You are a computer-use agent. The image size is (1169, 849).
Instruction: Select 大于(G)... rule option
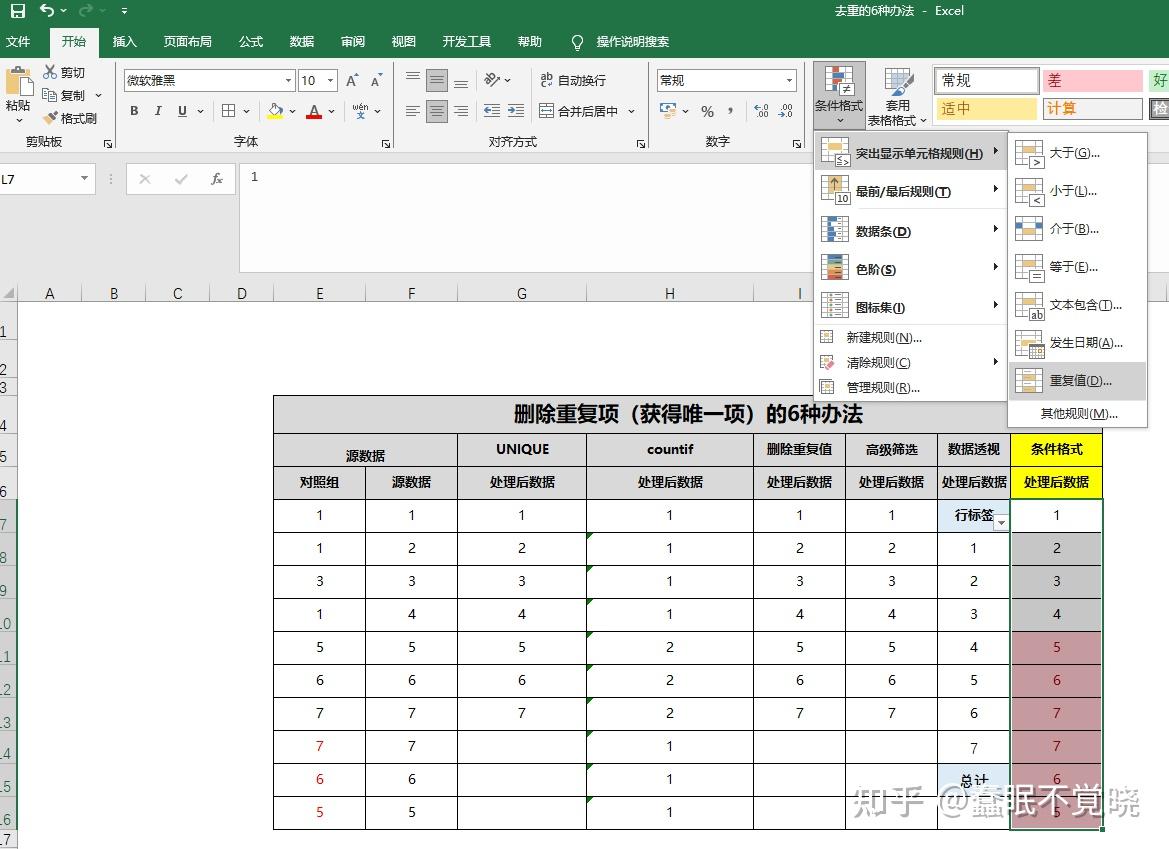click(x=1077, y=153)
